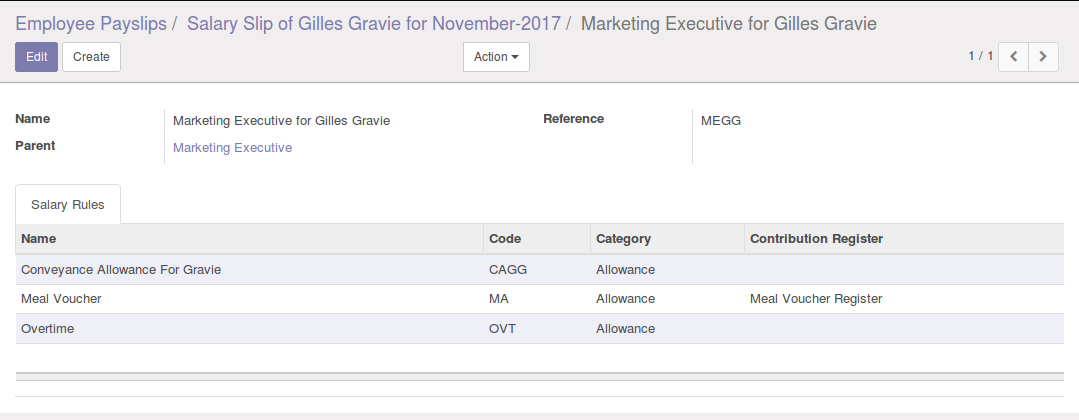Sort by Category column header

coord(623,239)
